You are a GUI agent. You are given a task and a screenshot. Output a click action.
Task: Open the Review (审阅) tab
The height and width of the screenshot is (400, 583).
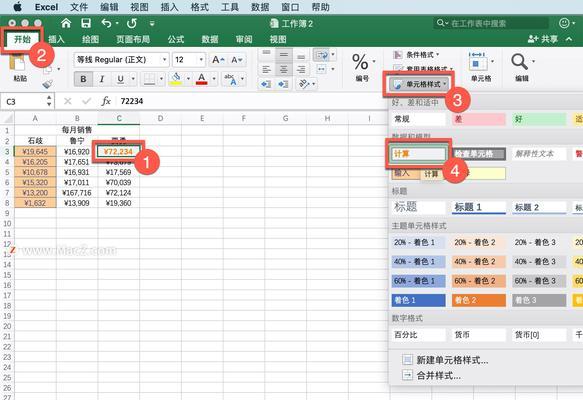[244, 39]
